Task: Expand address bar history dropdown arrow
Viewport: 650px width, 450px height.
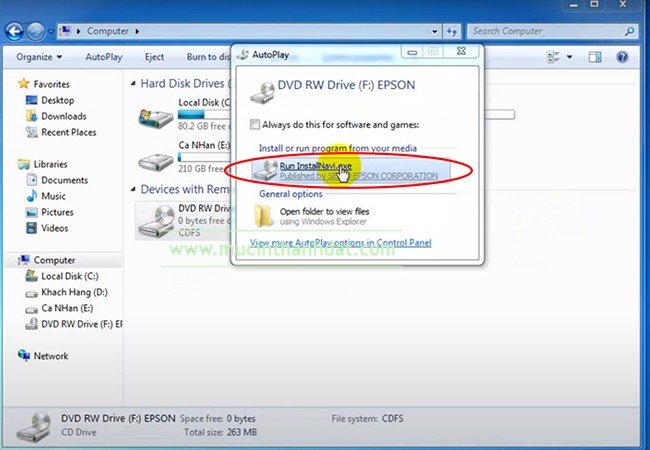Action: click(434, 31)
